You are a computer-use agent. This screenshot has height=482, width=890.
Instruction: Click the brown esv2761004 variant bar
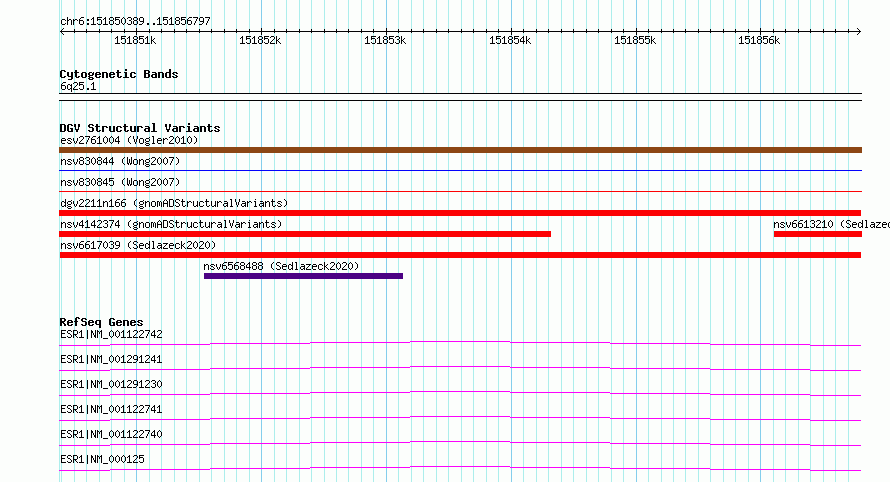point(460,150)
